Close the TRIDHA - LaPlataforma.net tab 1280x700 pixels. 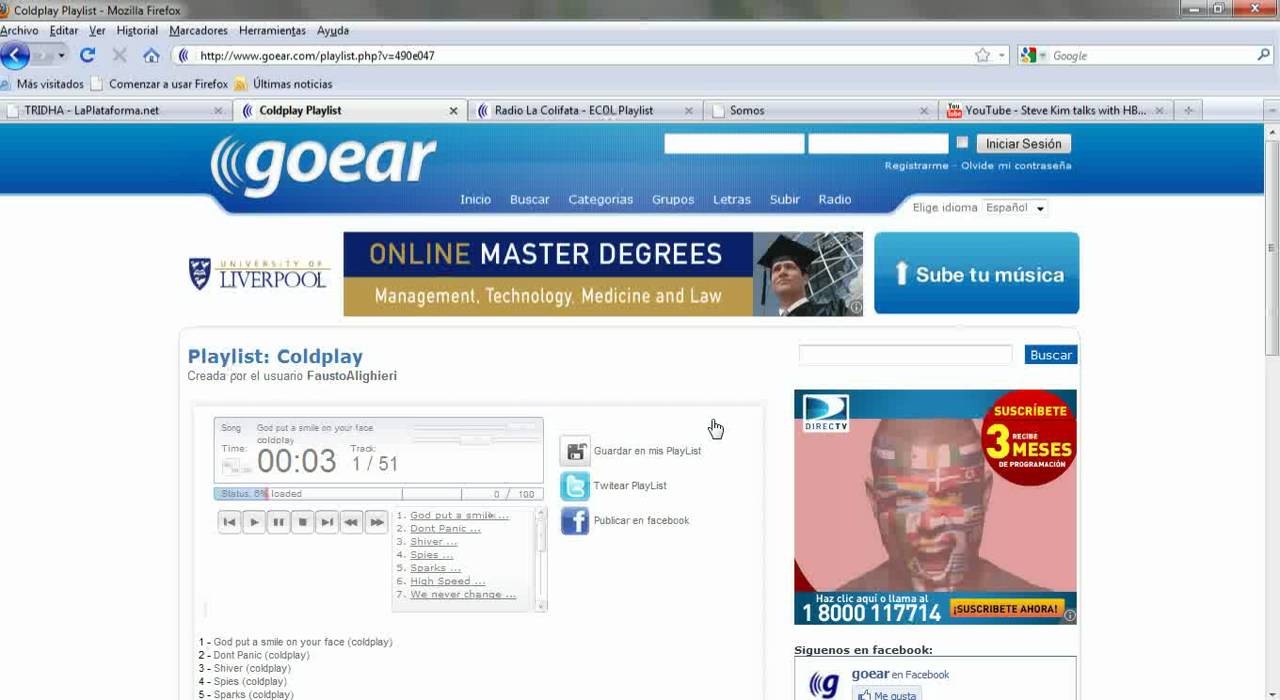point(218,111)
